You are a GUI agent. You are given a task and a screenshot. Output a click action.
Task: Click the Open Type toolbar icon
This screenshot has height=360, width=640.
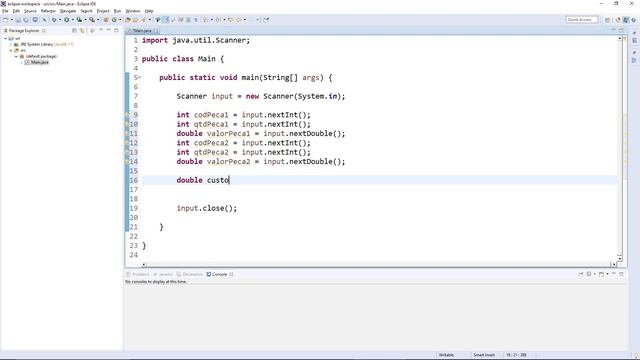tap(128, 20)
